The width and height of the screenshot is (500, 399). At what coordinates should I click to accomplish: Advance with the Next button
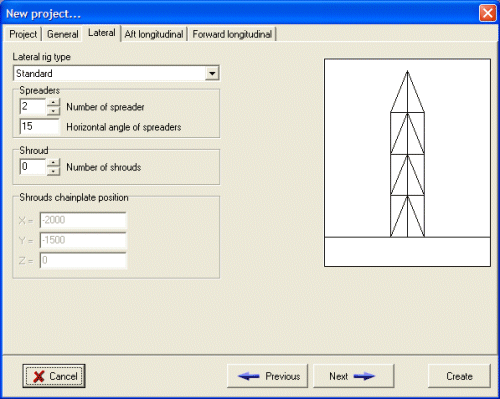tap(353, 376)
